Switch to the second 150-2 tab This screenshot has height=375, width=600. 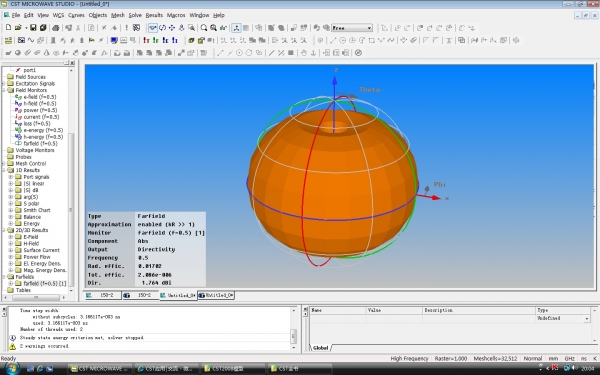[x=141, y=295]
